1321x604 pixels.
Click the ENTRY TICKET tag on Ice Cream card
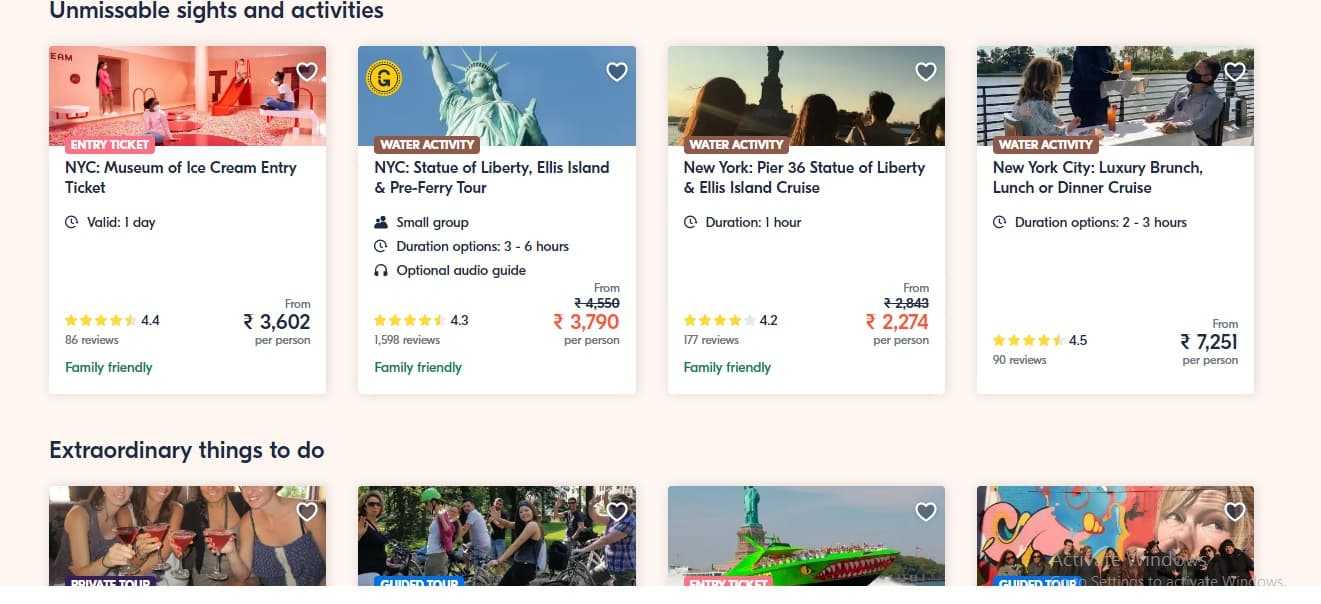point(109,145)
